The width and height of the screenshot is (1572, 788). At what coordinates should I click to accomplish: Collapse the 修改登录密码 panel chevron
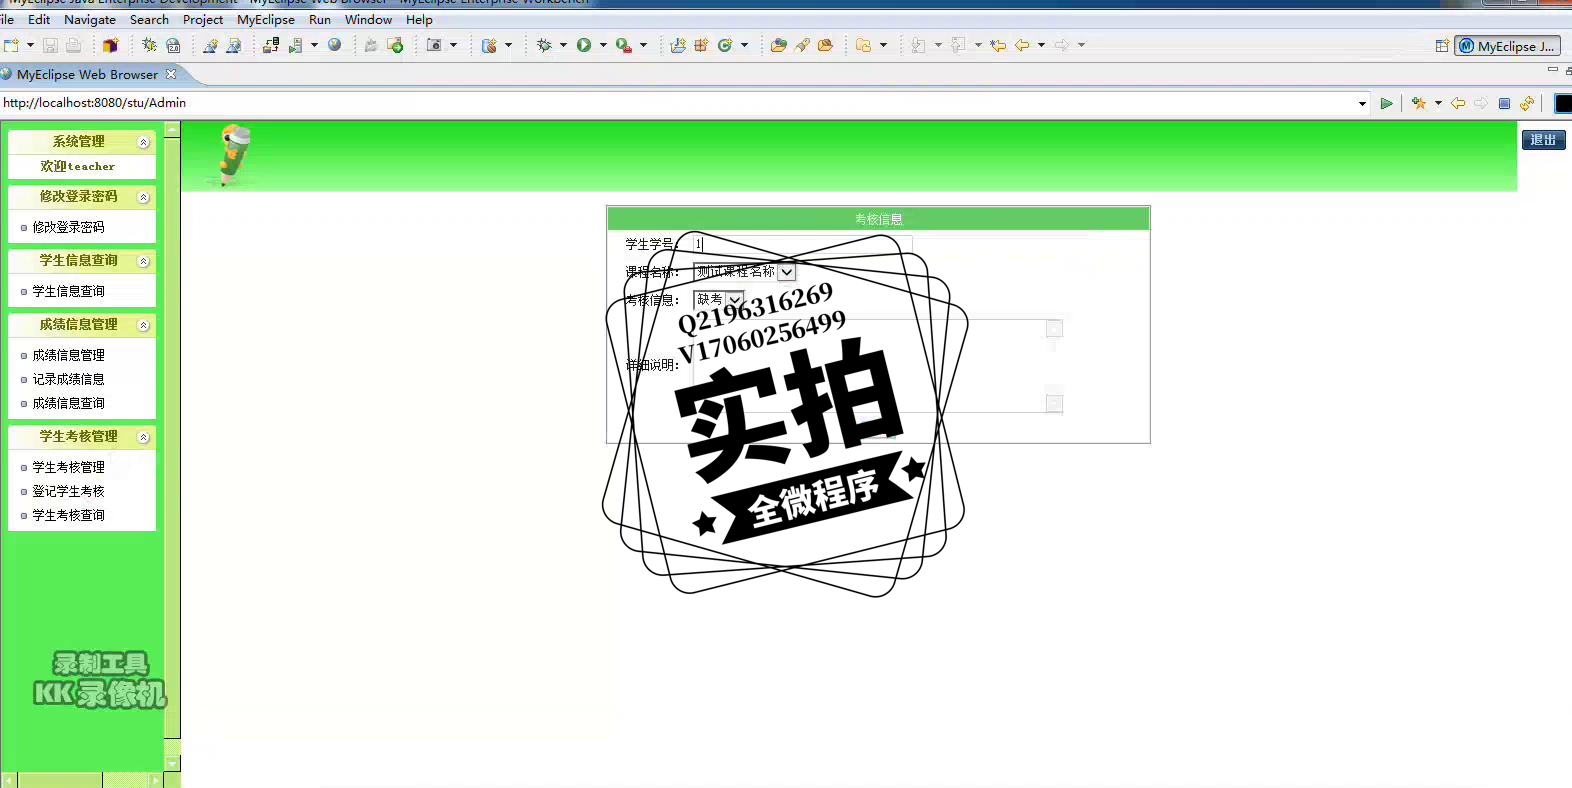click(x=143, y=197)
